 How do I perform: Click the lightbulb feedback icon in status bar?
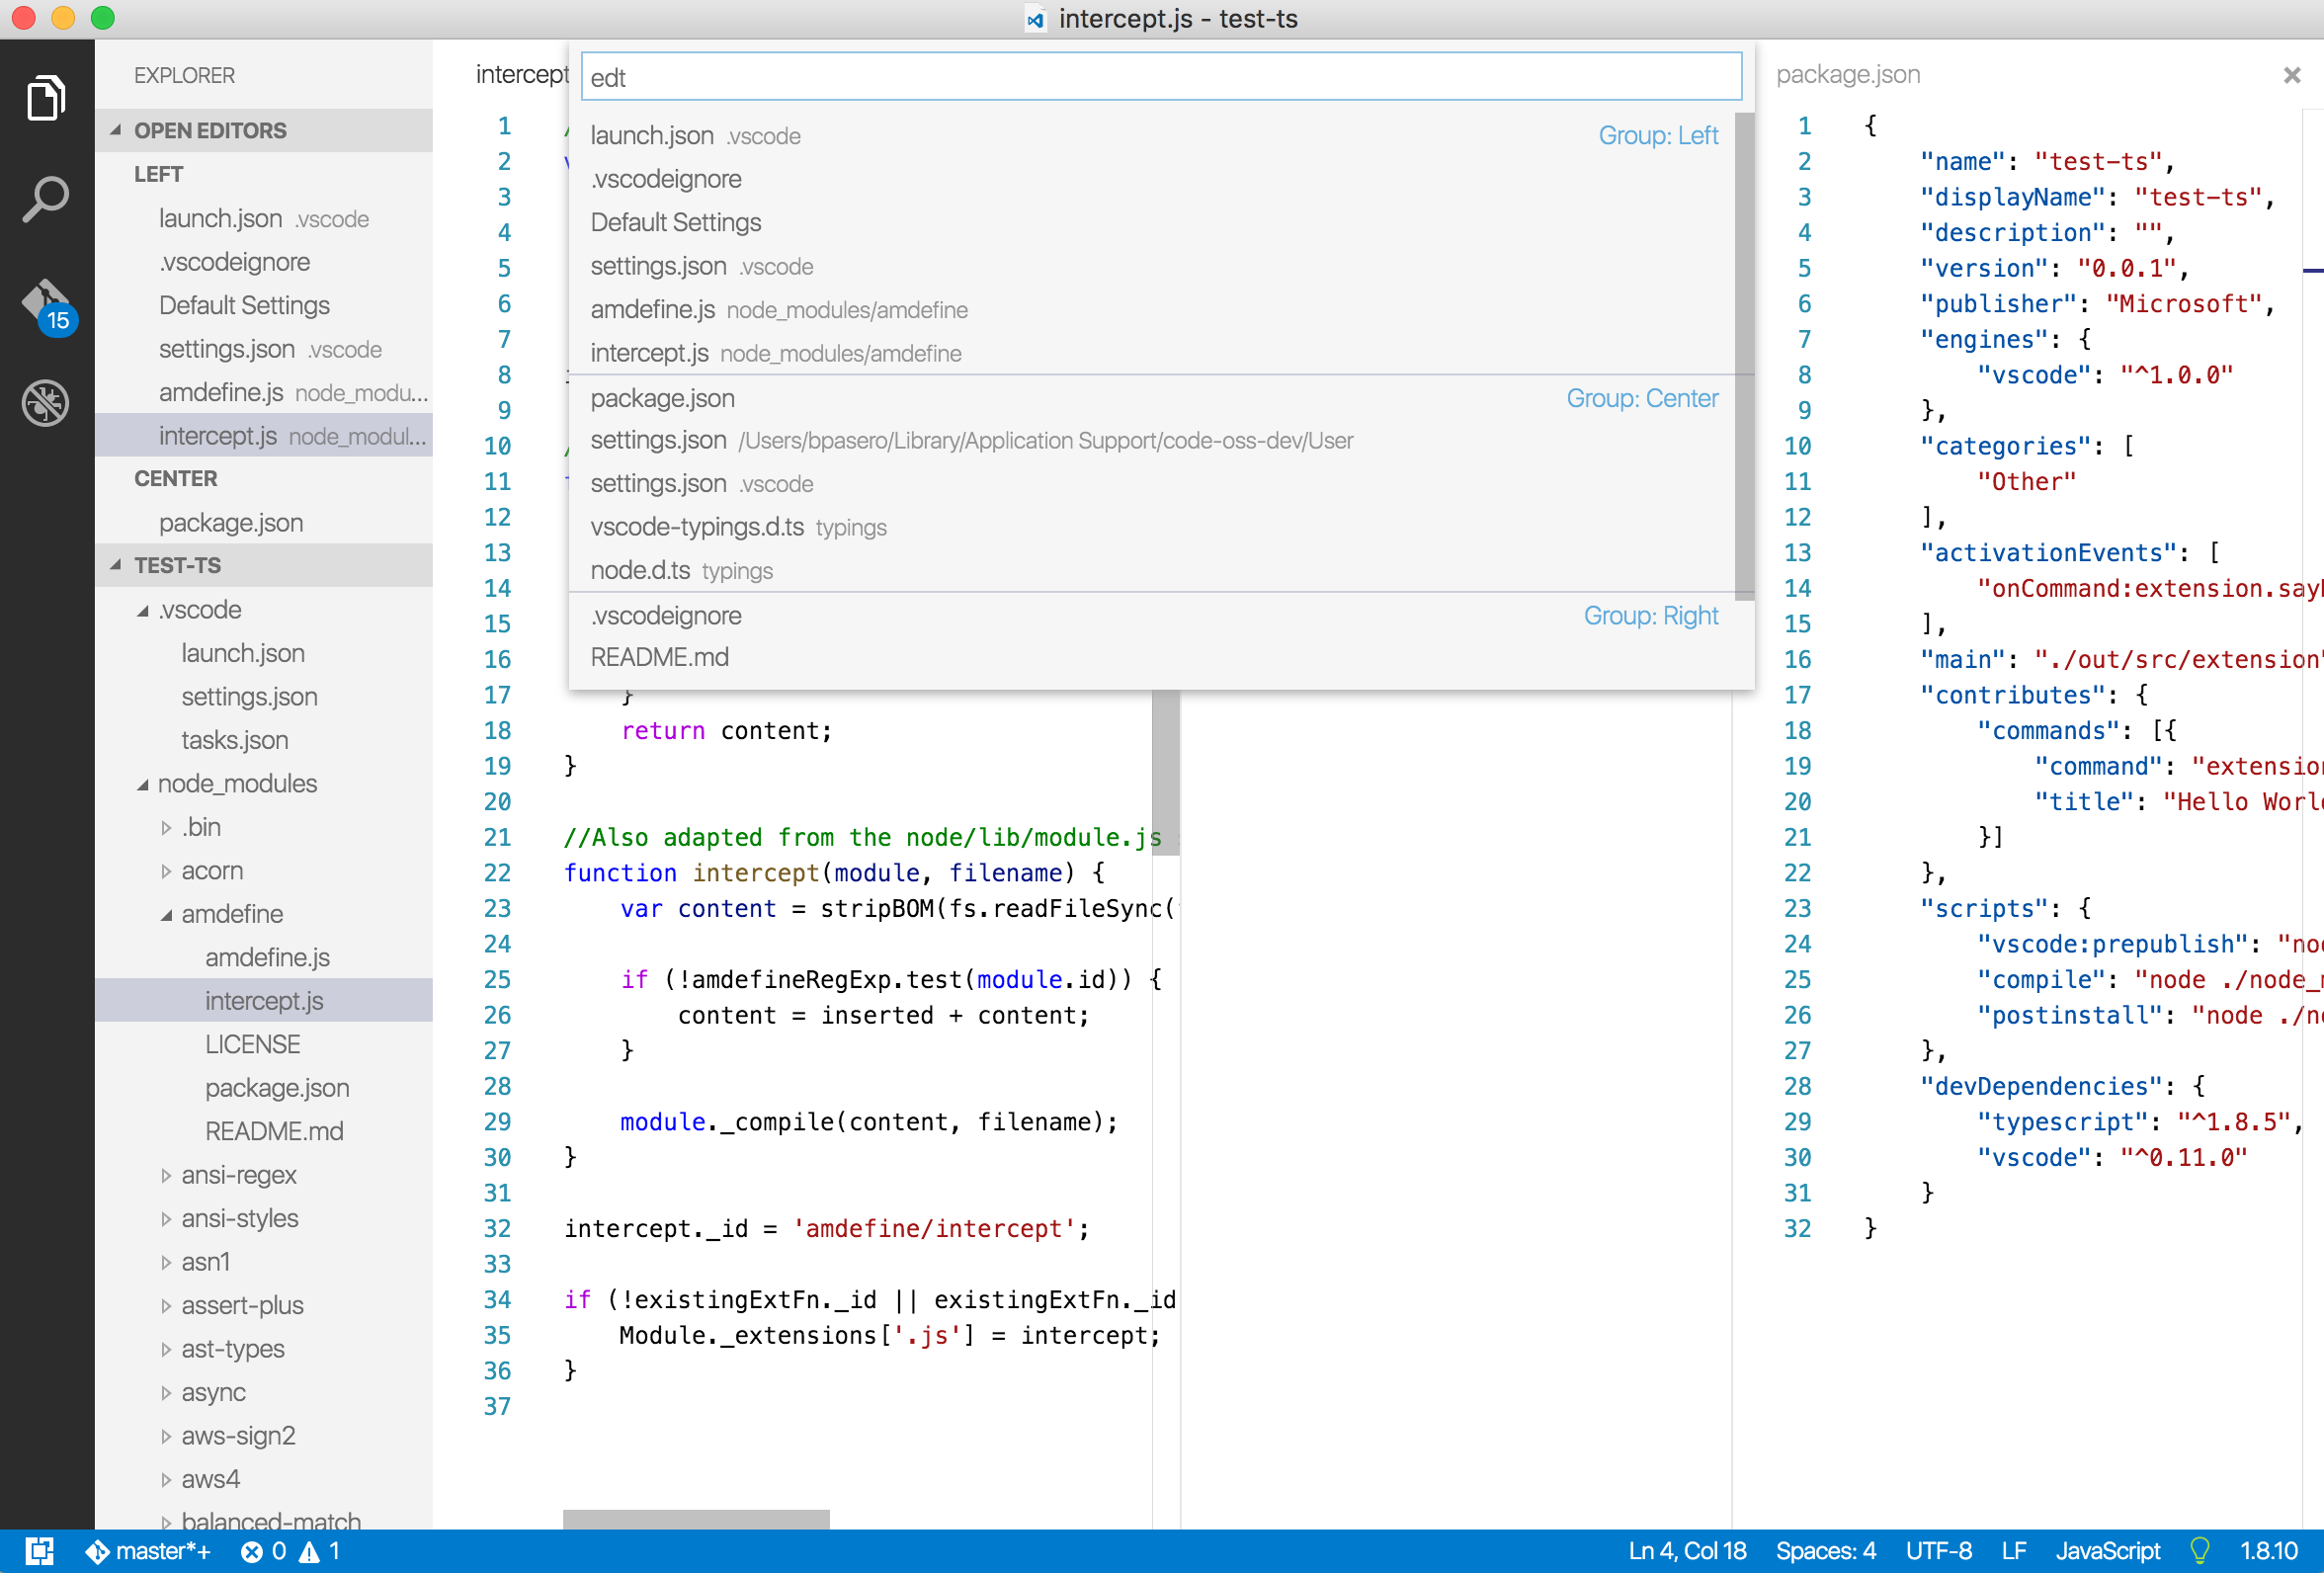[2199, 1551]
